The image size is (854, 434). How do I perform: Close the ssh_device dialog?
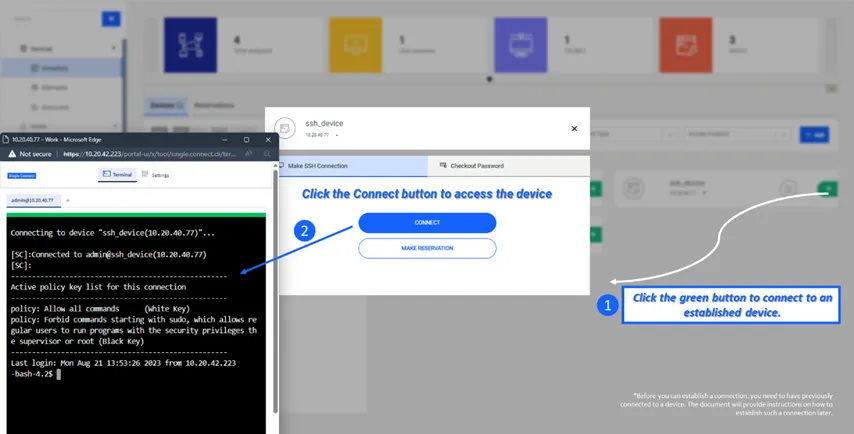tap(574, 129)
